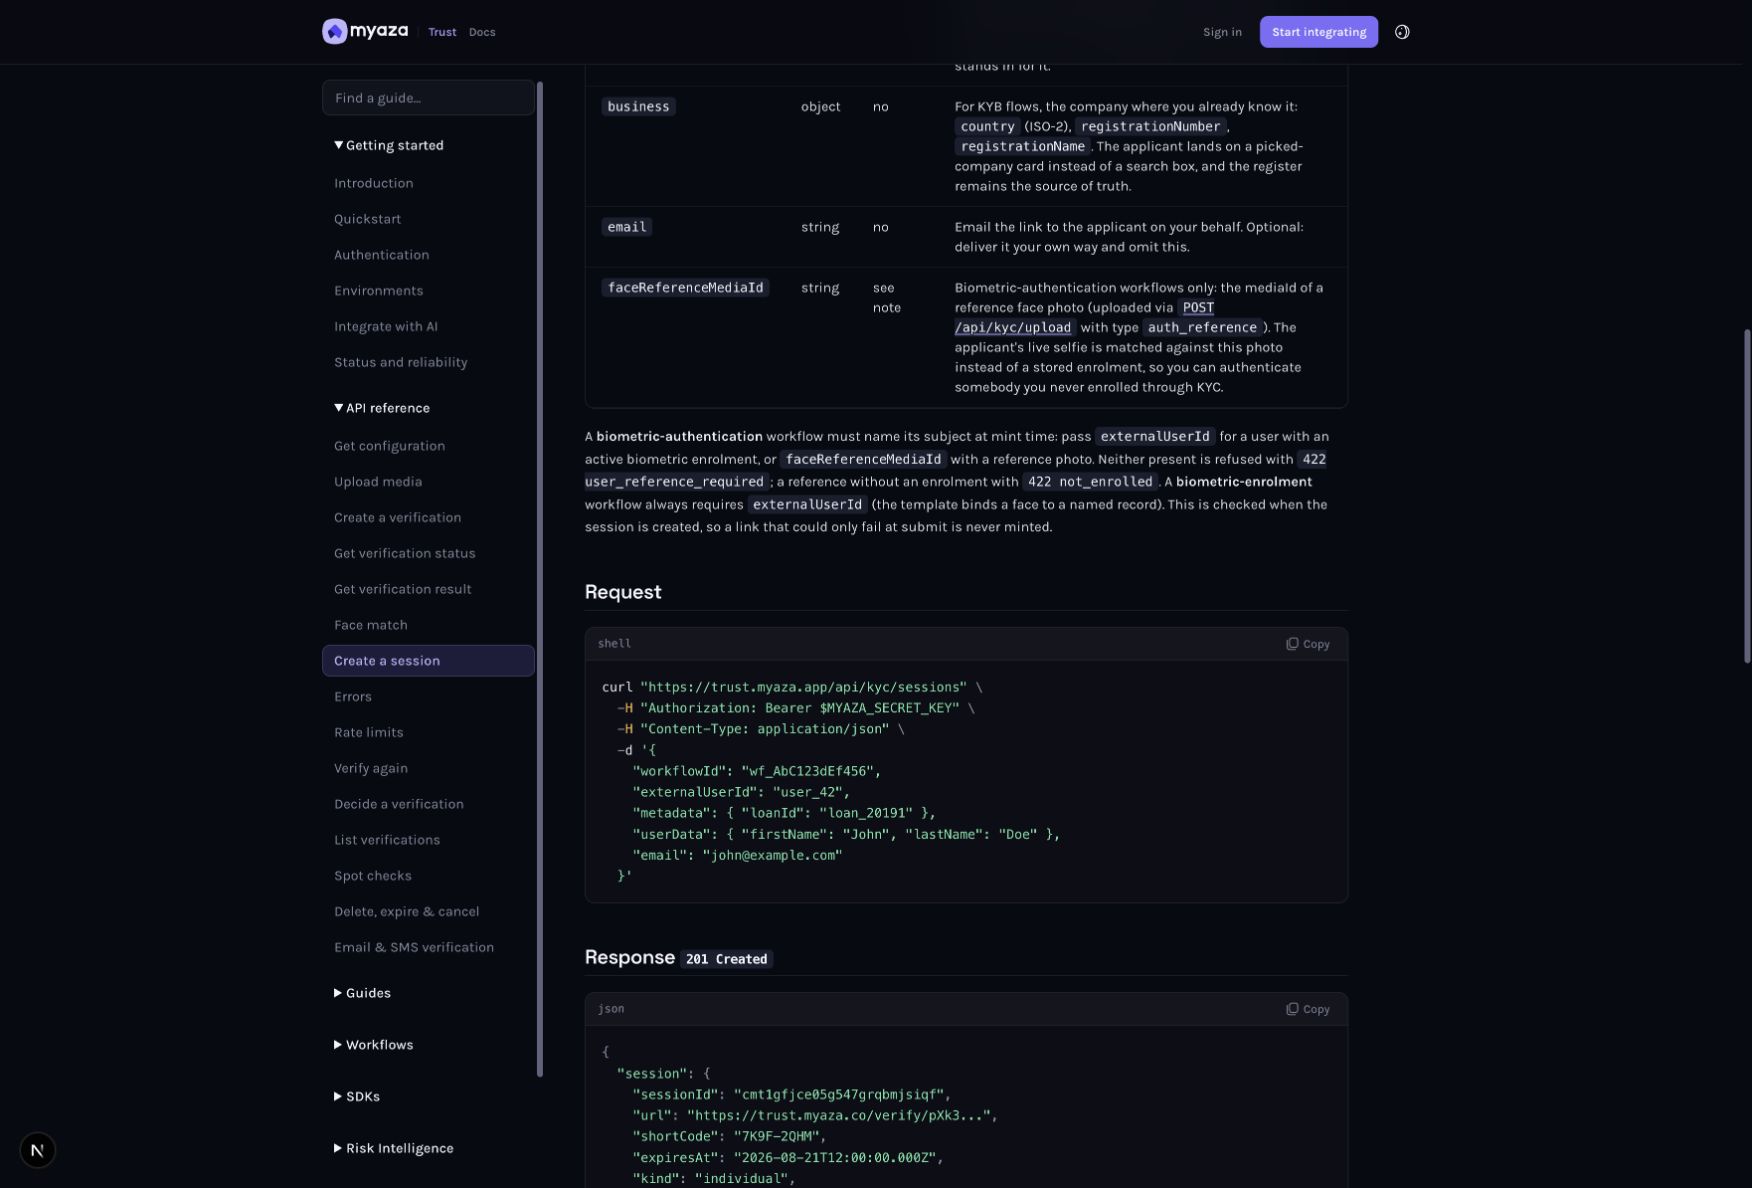Select the Create a session item
The height and width of the screenshot is (1188, 1752).
428,661
